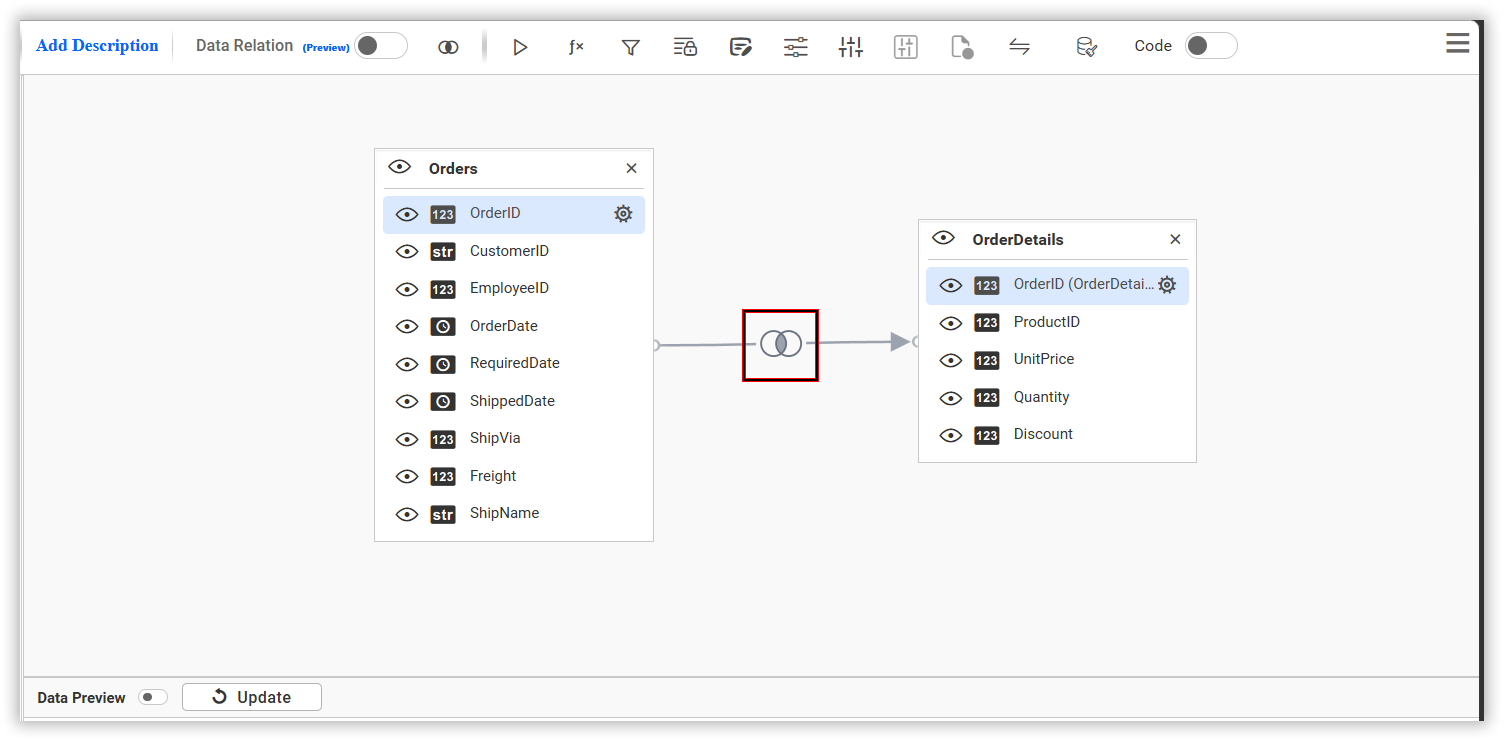Screen dimensions: 1504x741
Task: Click the Add Description link
Action: pos(97,46)
